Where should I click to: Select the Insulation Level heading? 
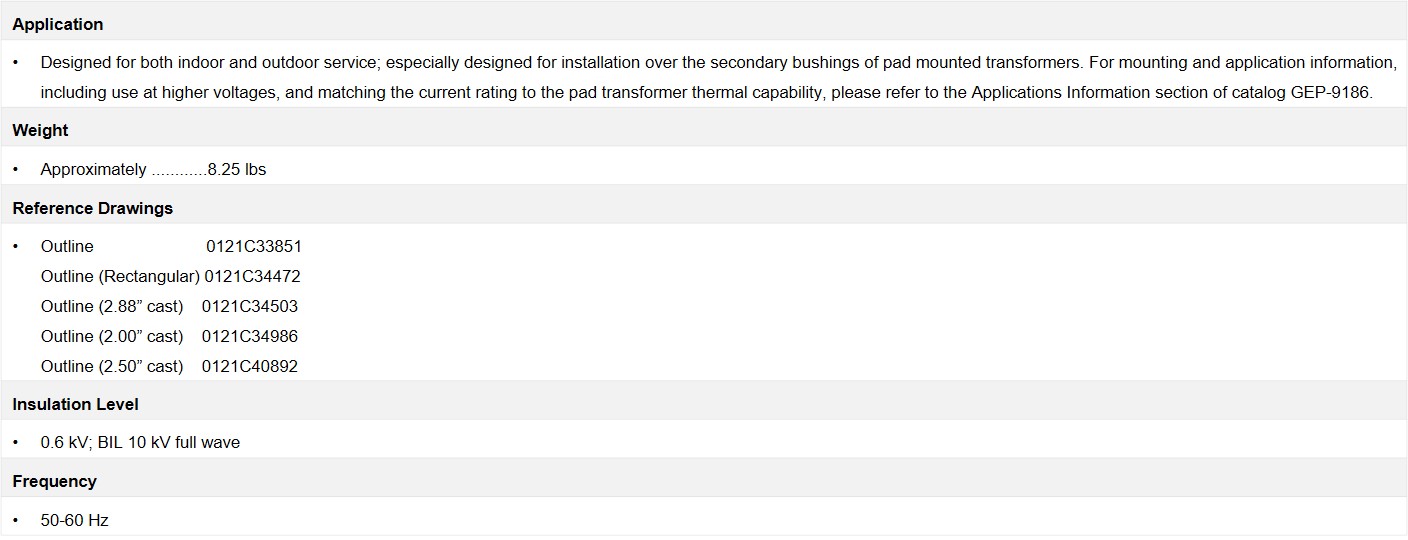(x=75, y=404)
